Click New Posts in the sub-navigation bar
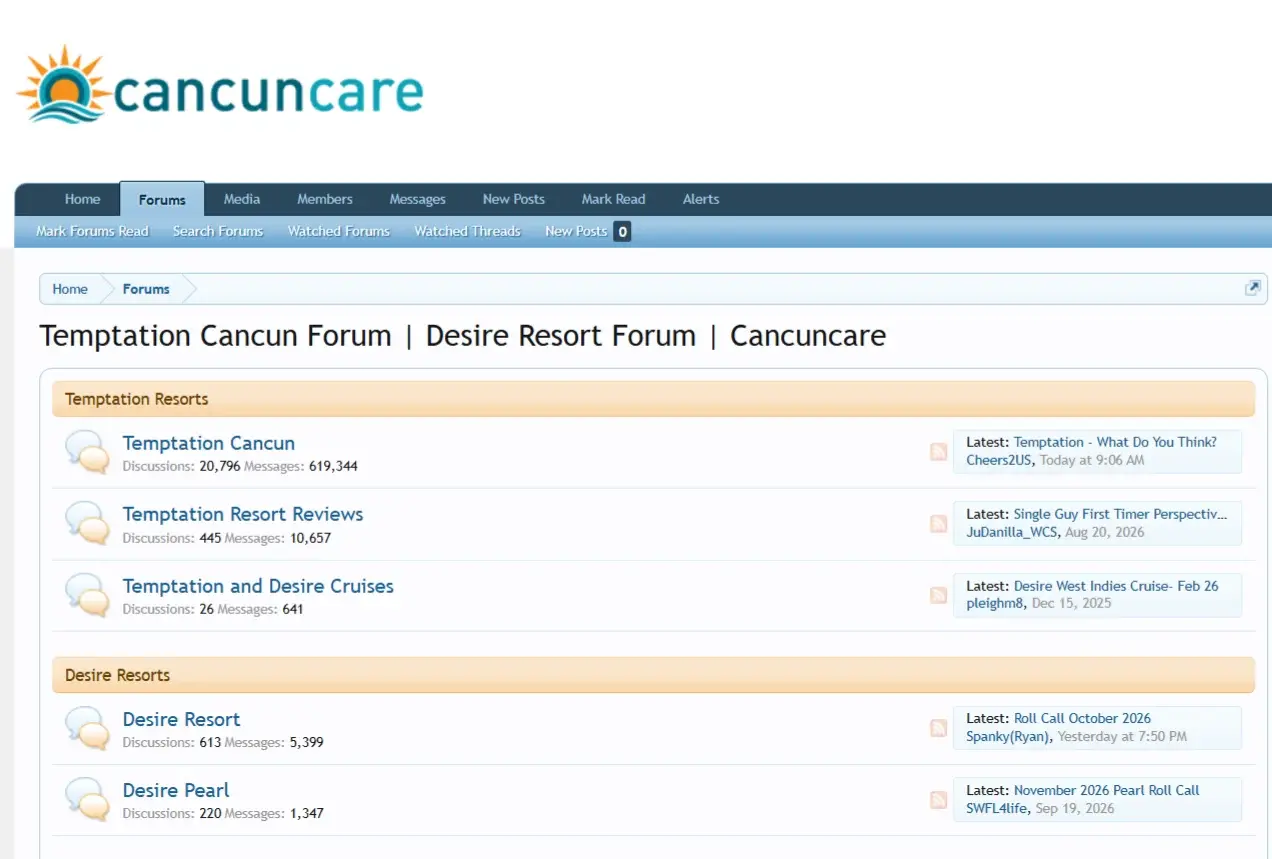 [x=576, y=231]
